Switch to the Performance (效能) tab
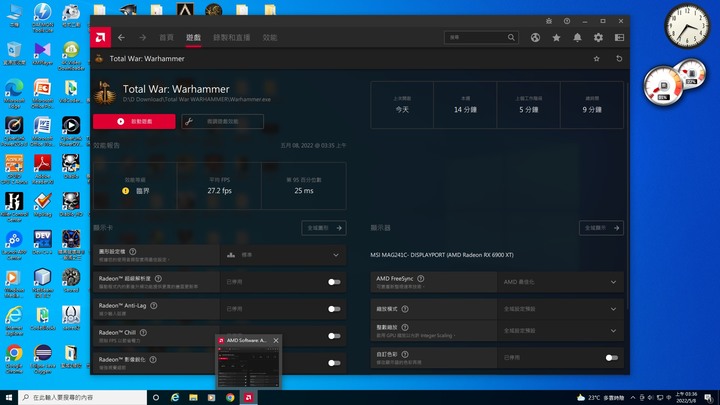Viewport: 720px width, 405px height. pos(270,38)
